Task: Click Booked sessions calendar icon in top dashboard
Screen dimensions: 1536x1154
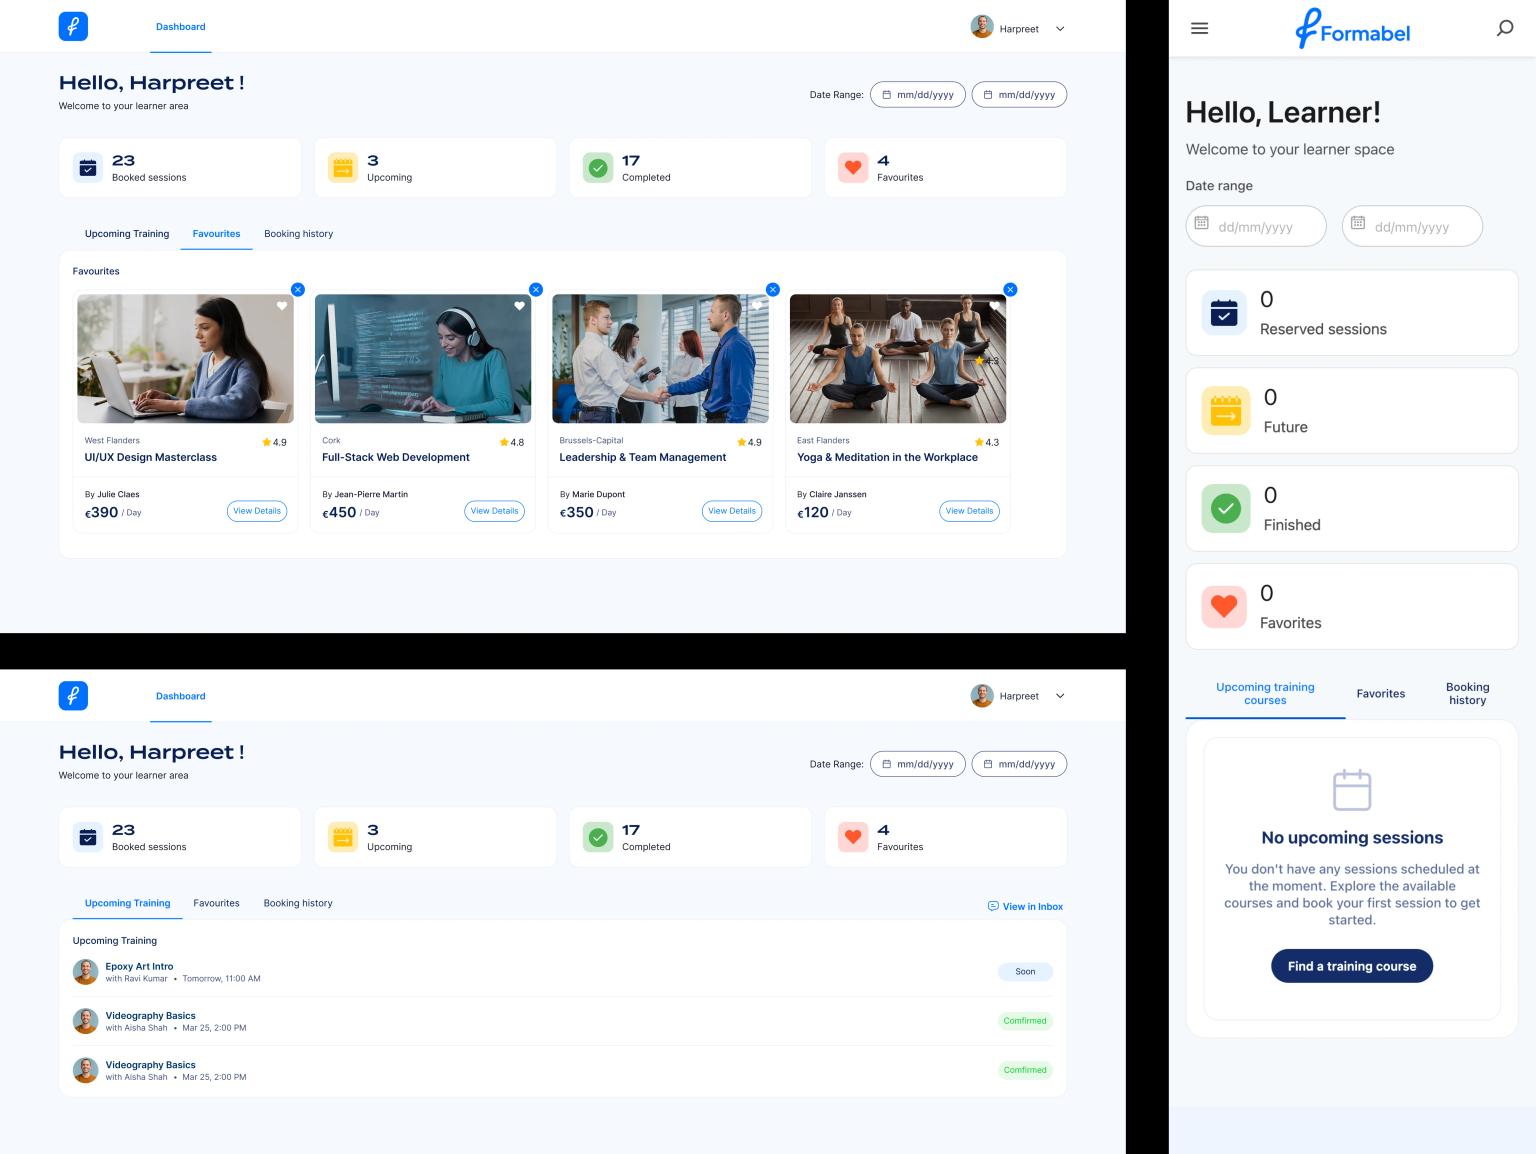Action: coord(88,168)
